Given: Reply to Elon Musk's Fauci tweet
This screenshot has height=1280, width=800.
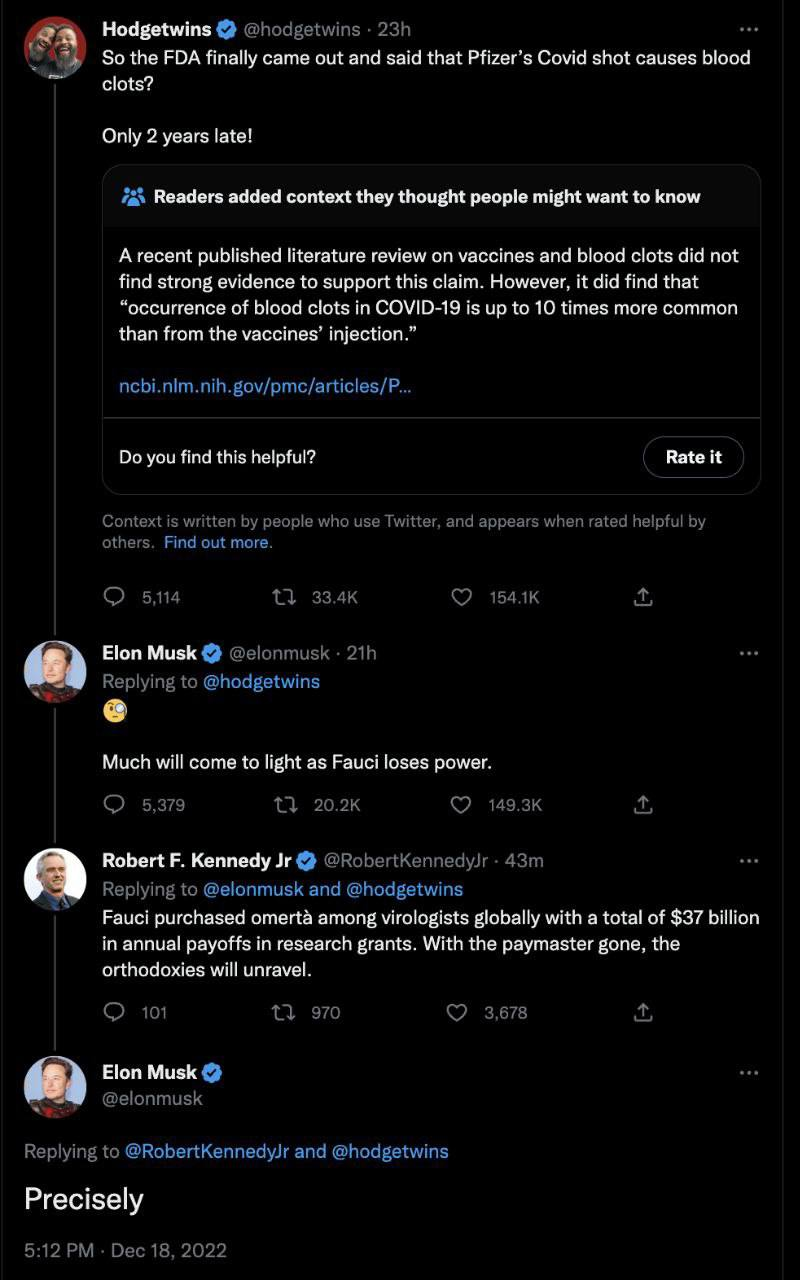Looking at the screenshot, I should click(115, 804).
